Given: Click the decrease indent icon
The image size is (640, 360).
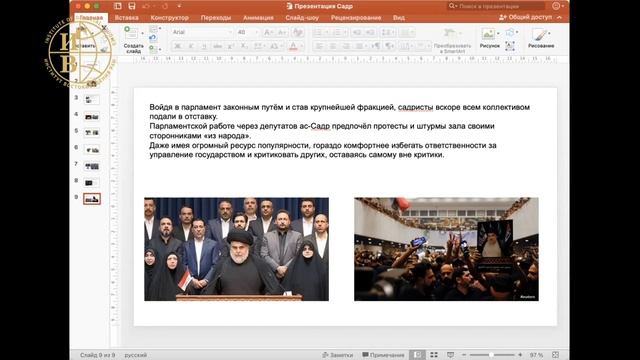Looking at the screenshot, I should 357,32.
